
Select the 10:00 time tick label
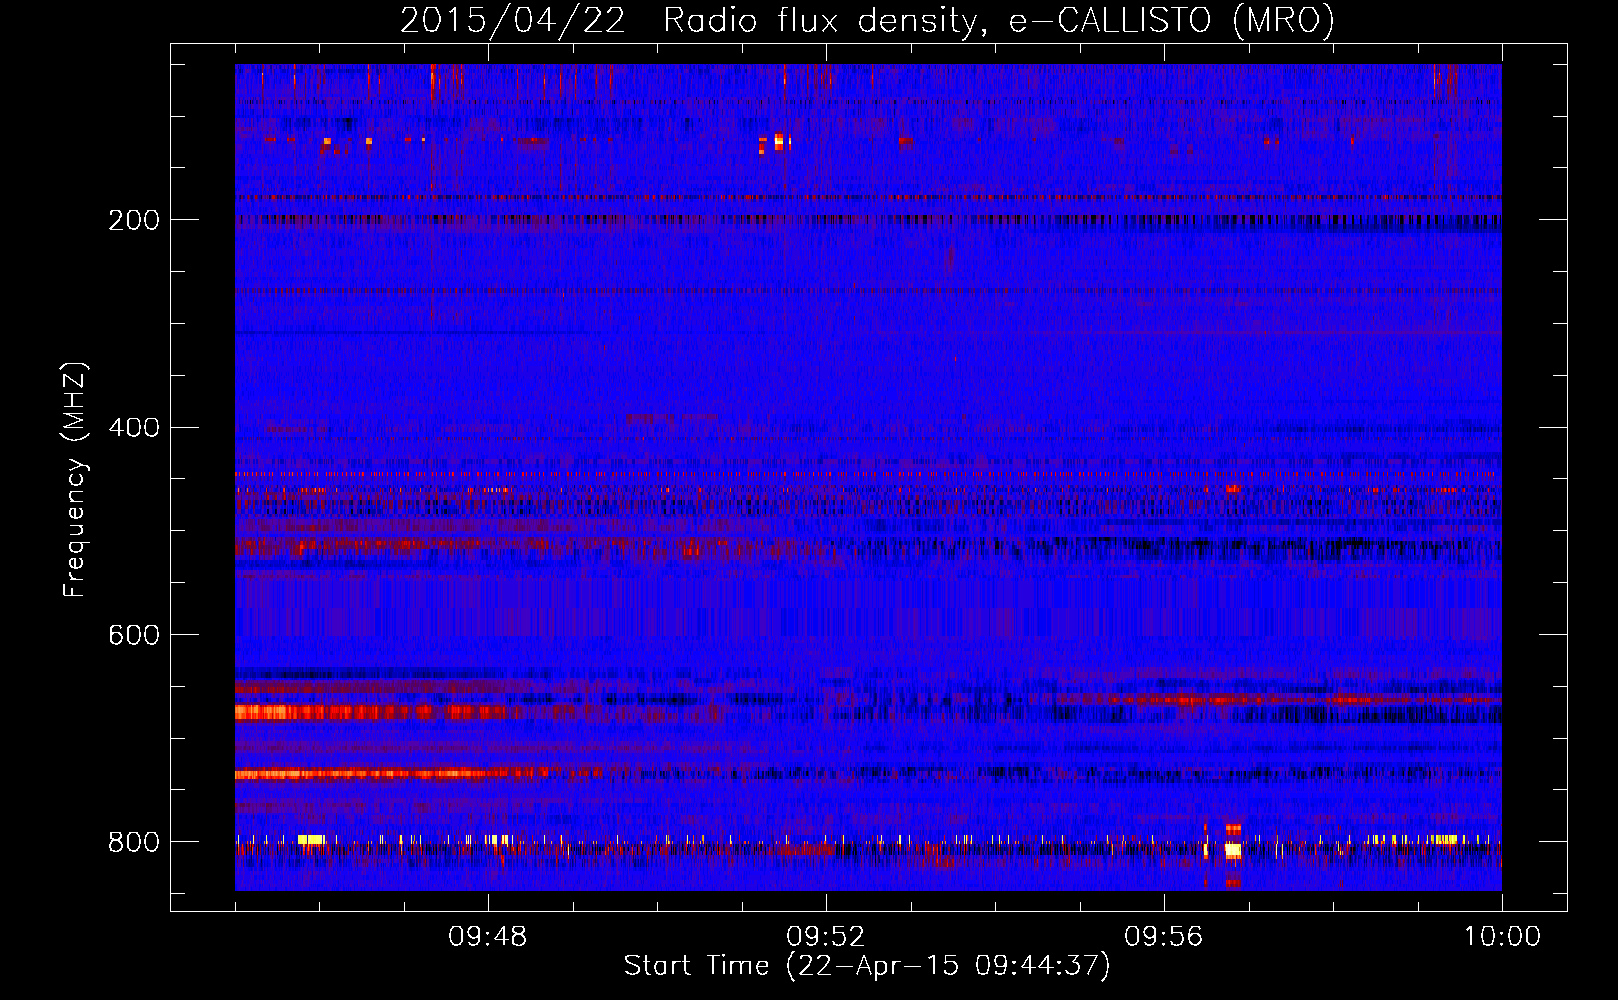1502,937
